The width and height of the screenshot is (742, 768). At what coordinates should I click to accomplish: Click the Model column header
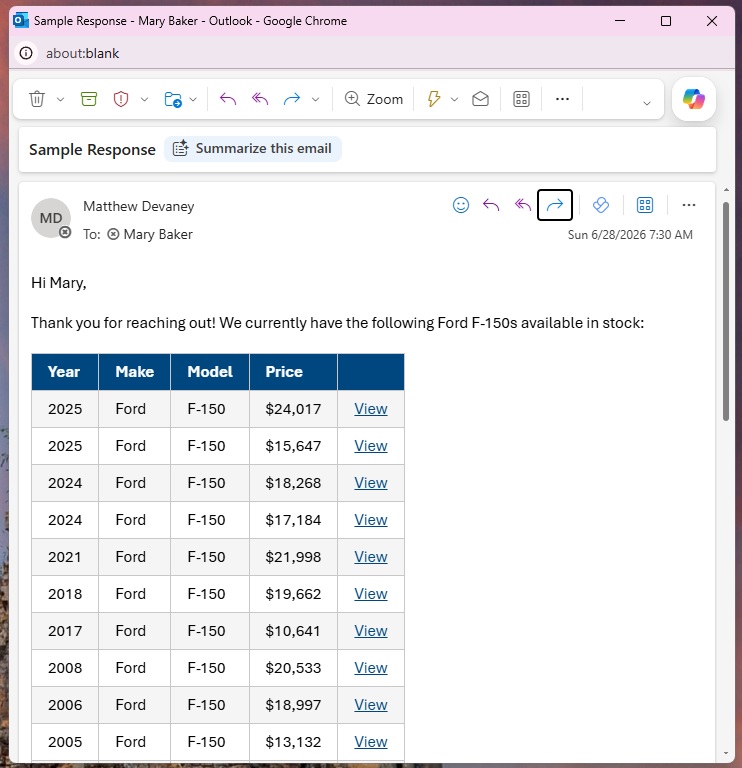click(210, 372)
